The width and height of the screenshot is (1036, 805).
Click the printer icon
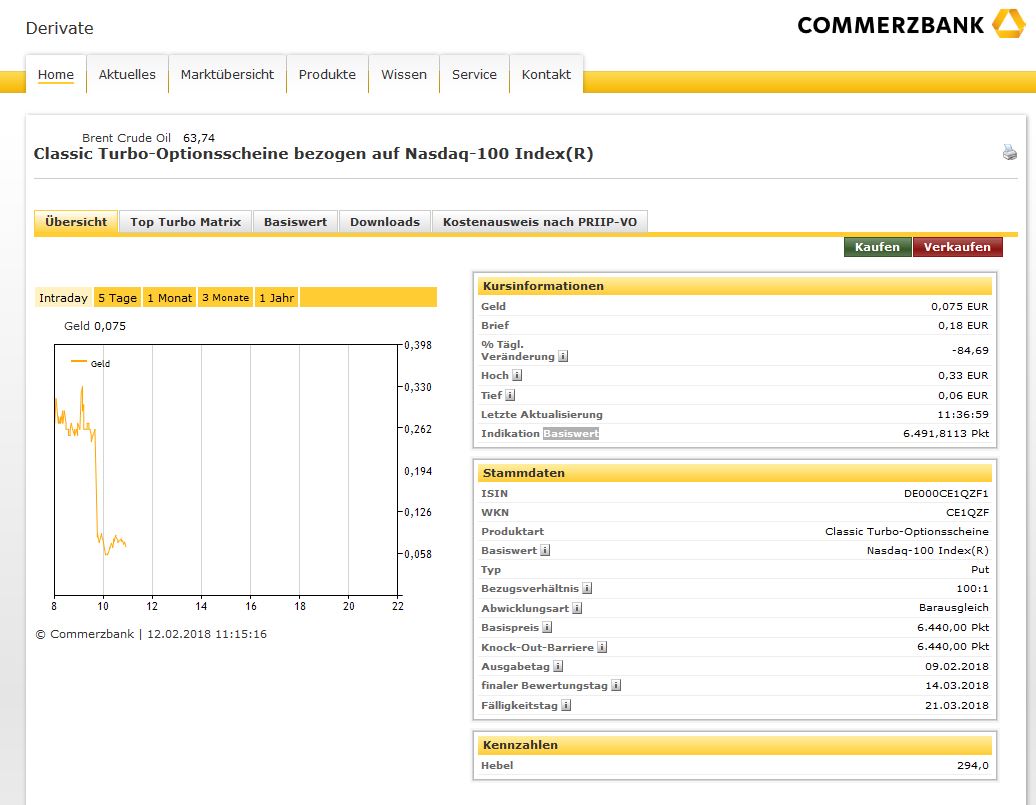point(1009,153)
